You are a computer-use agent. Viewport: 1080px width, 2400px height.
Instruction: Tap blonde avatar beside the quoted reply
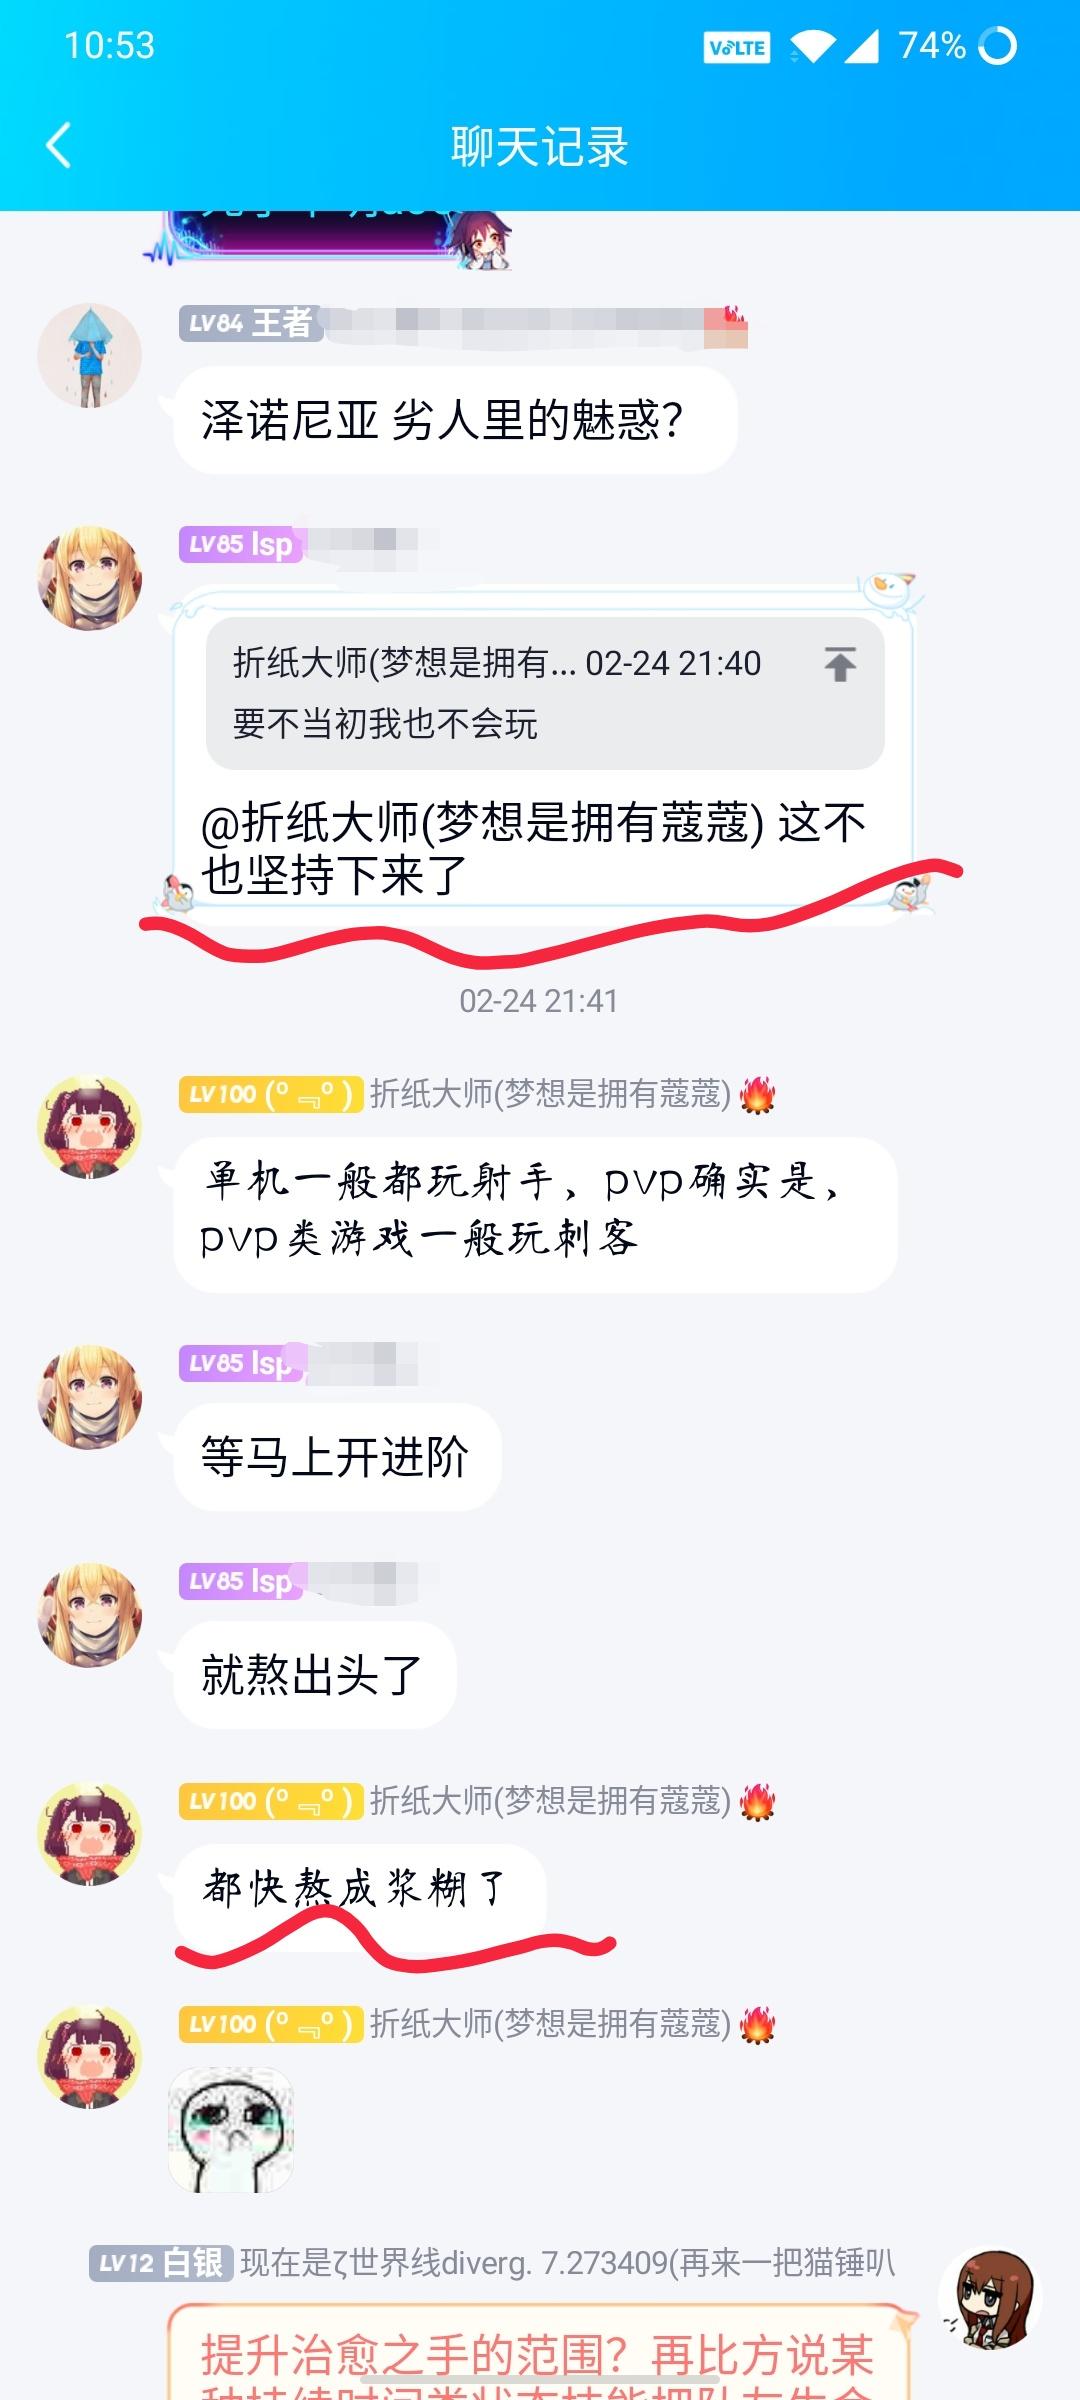tap(90, 578)
